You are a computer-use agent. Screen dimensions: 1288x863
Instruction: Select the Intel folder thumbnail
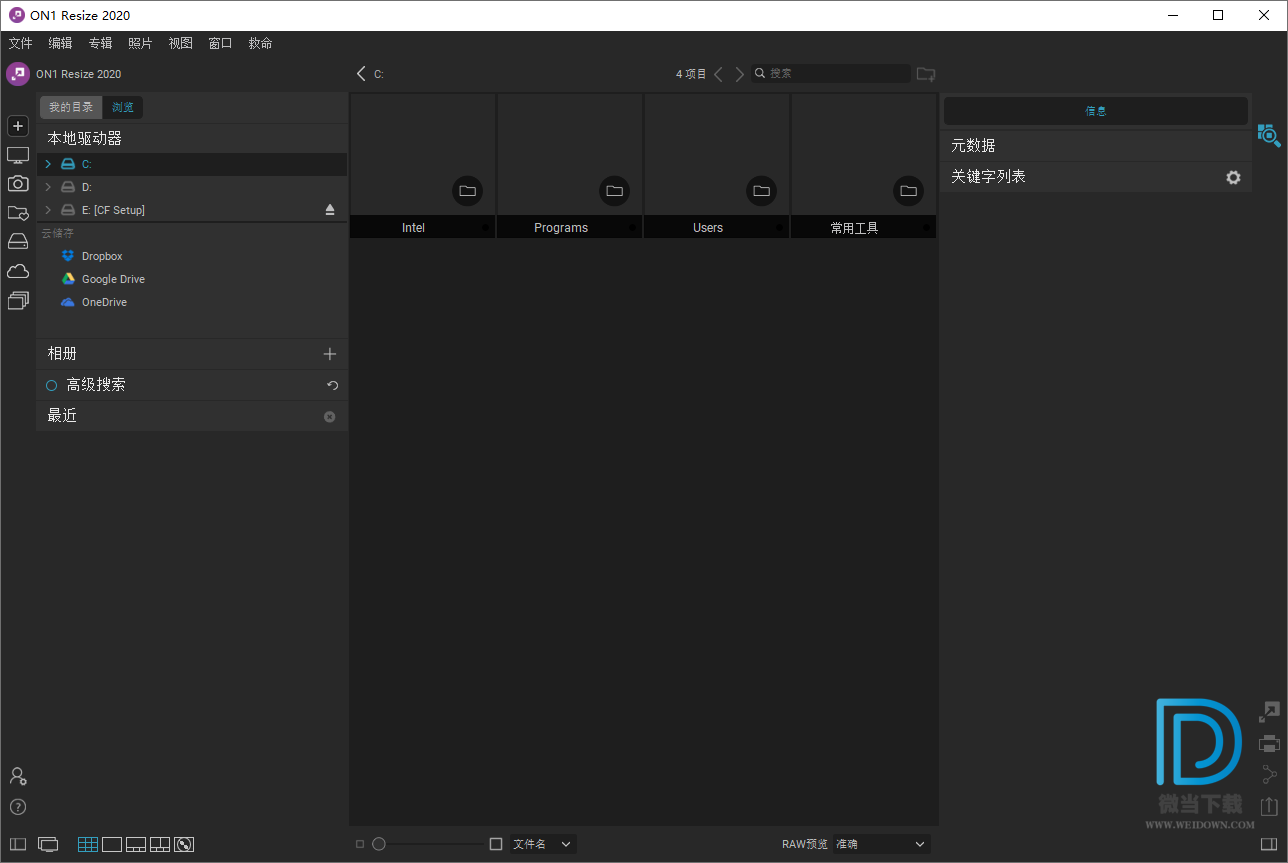422,166
